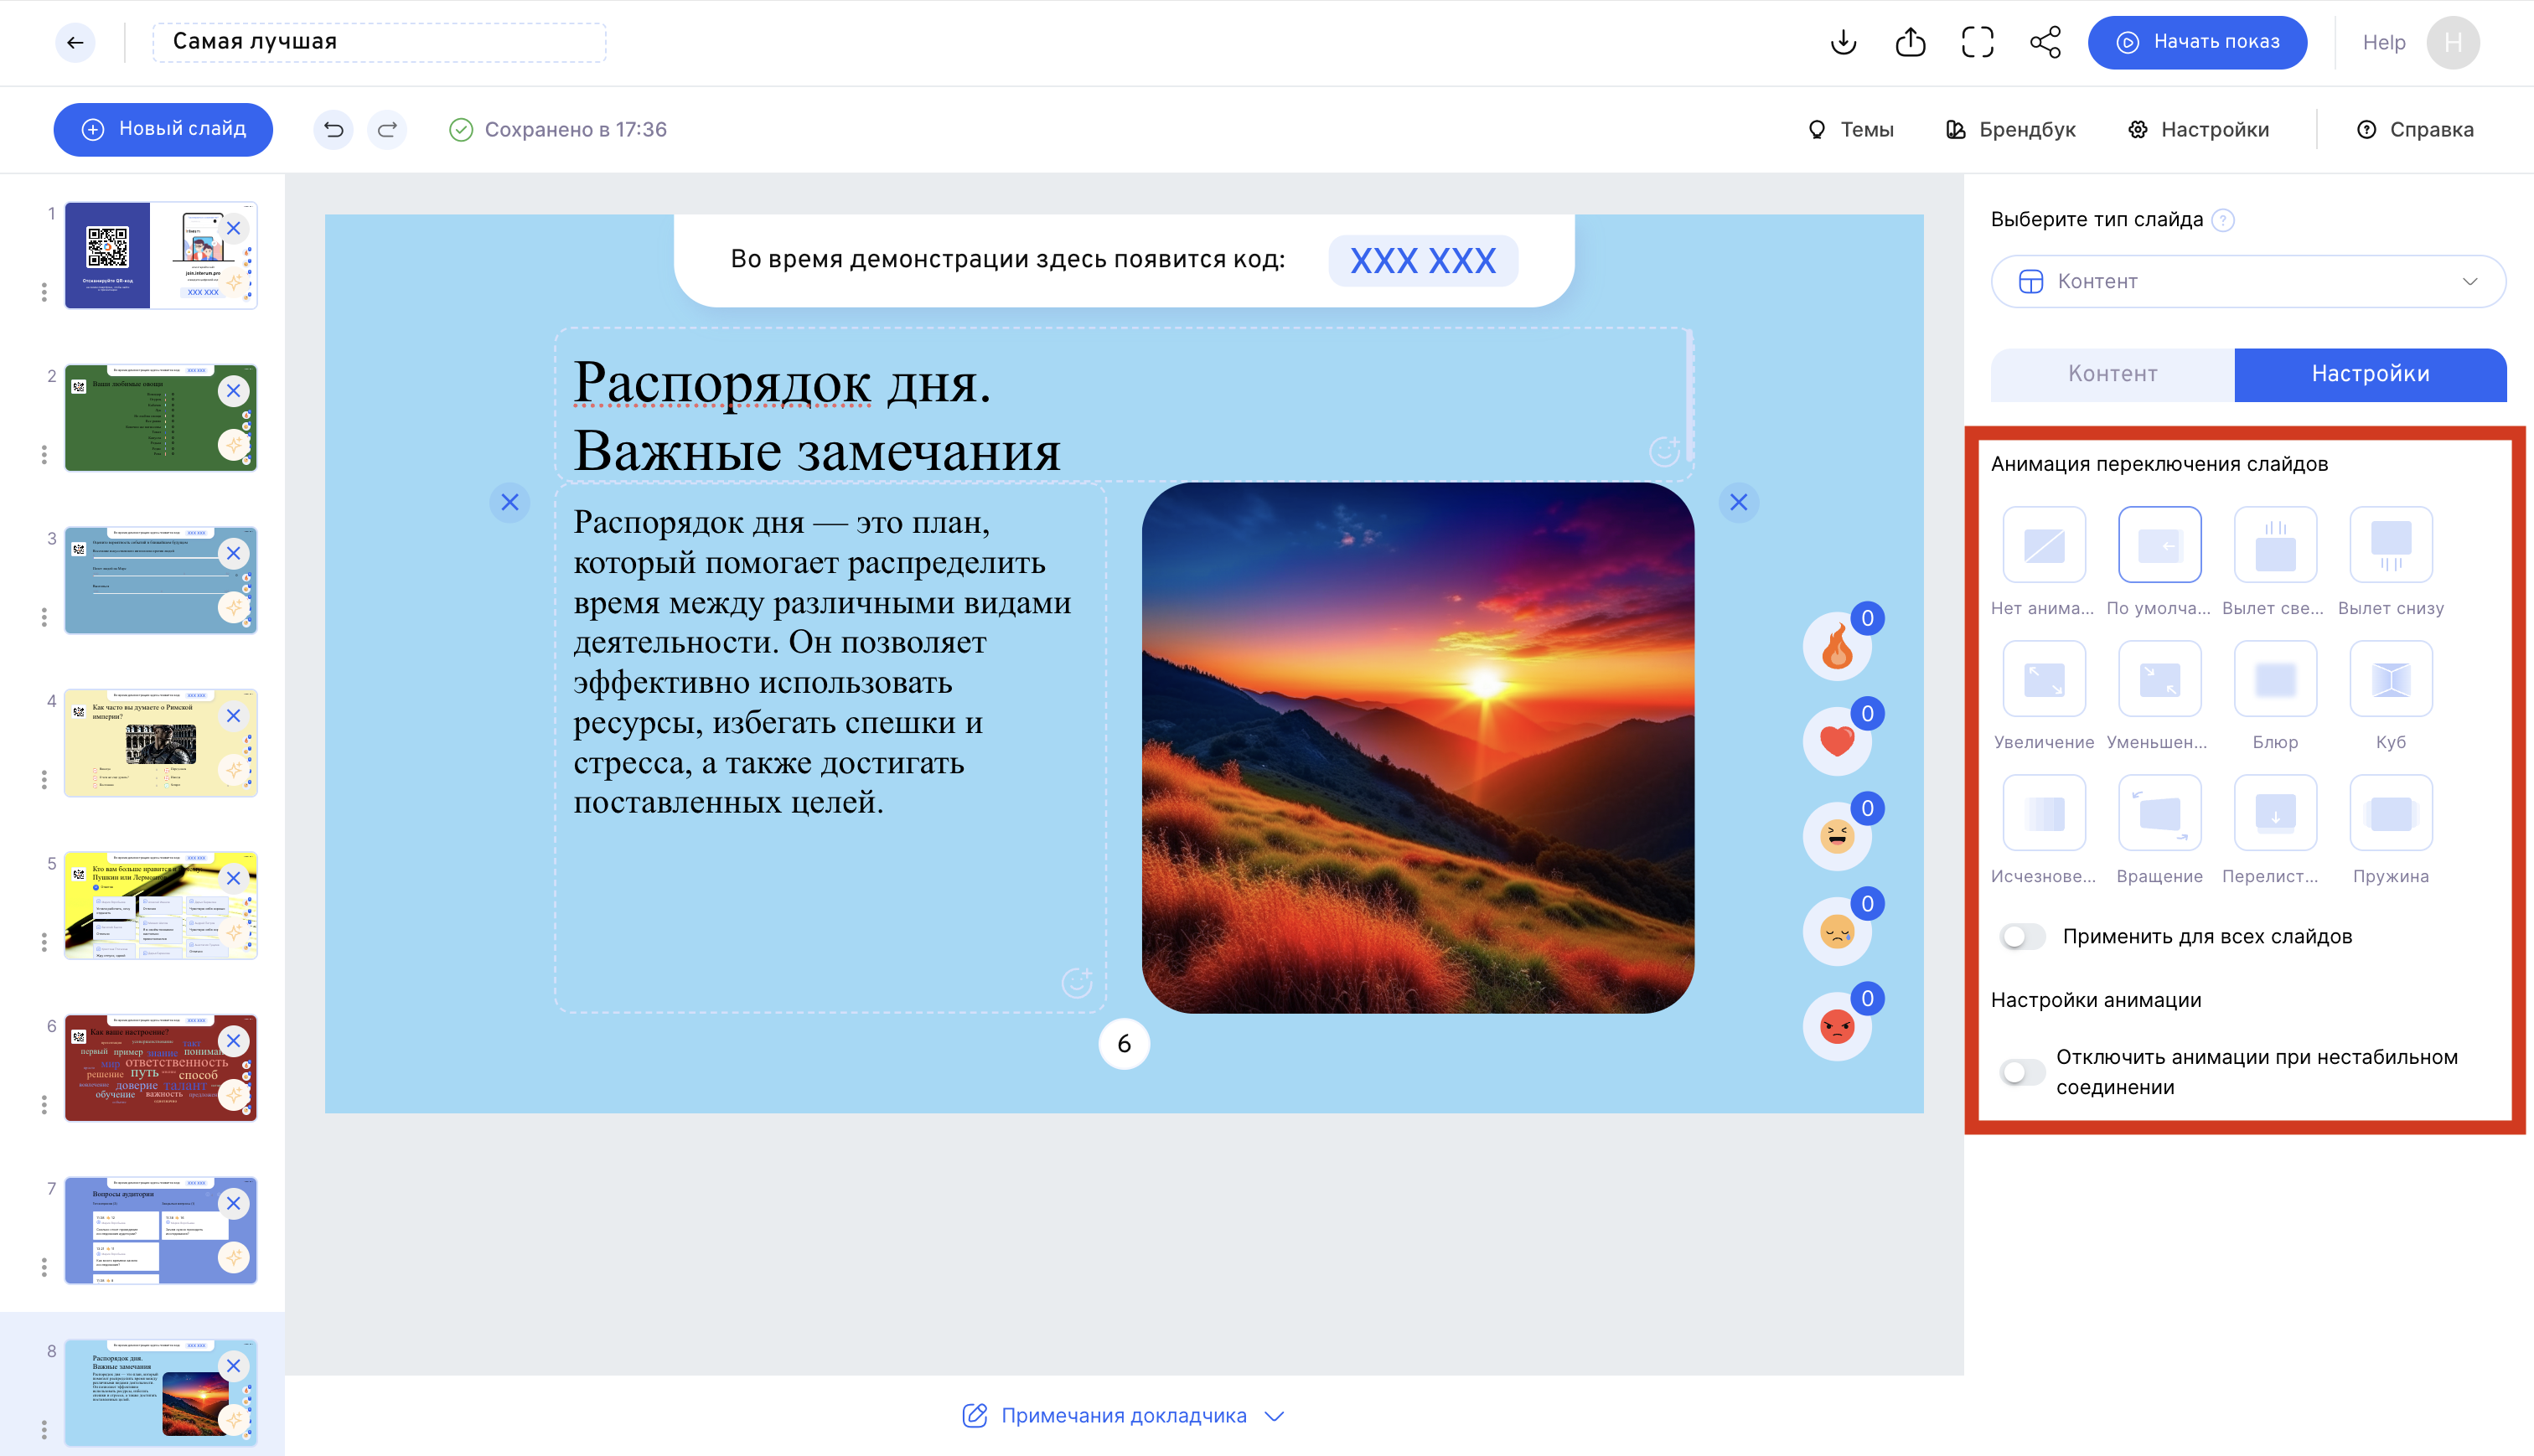
Task: Select the Блюр transition animation
Action: 2275,680
